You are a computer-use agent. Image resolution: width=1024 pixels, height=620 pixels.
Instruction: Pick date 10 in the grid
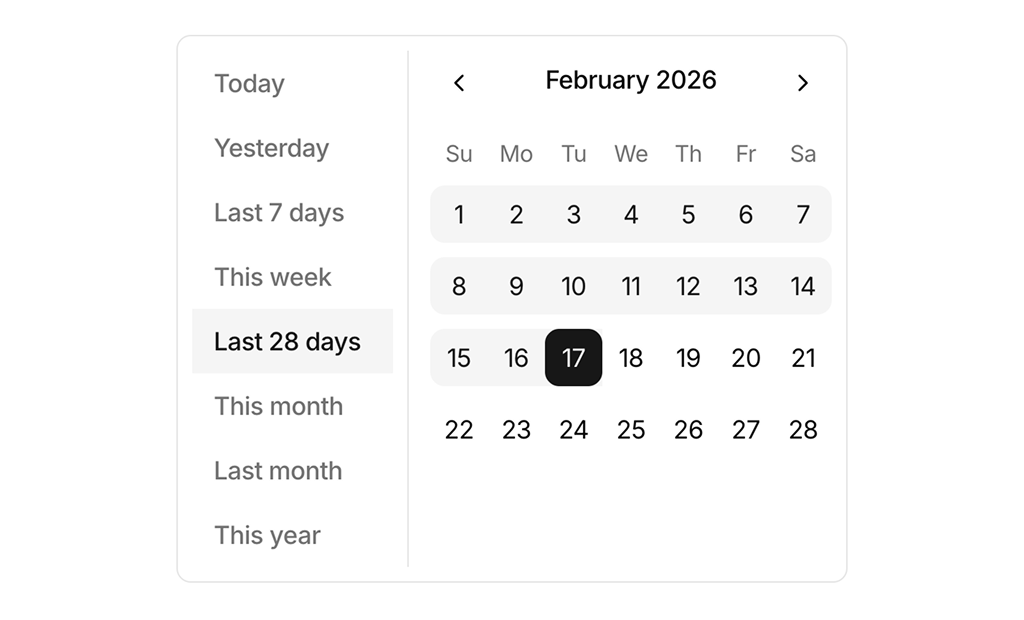(x=574, y=286)
